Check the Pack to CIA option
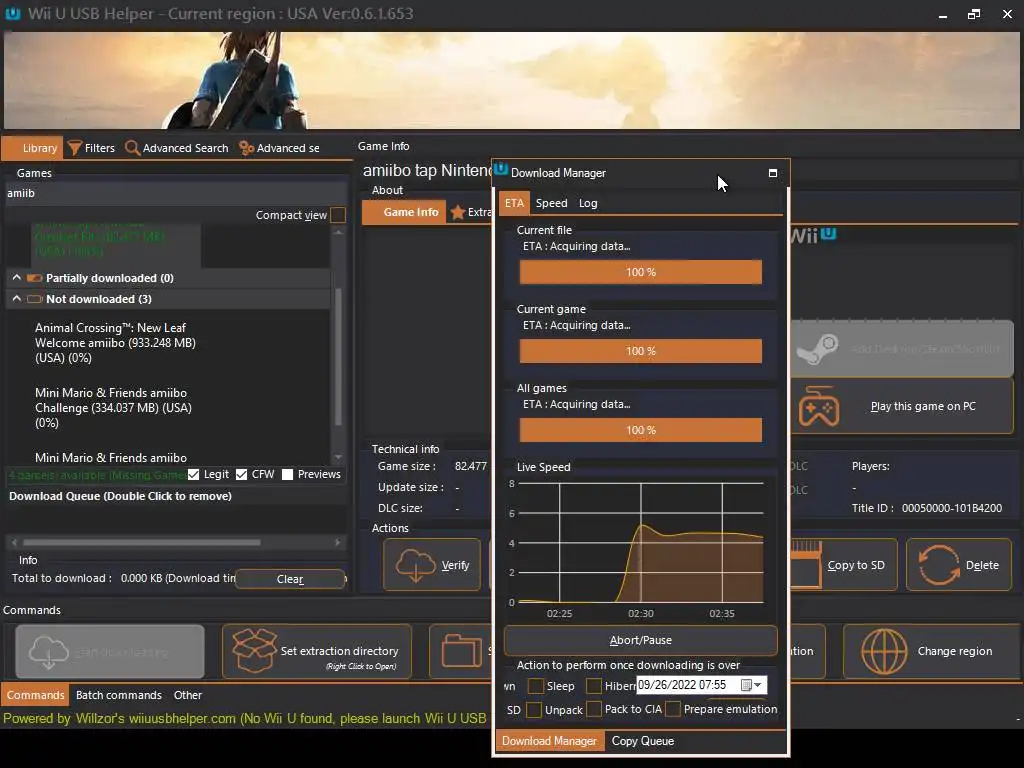Screen dimensions: 1024x768 pos(594,709)
